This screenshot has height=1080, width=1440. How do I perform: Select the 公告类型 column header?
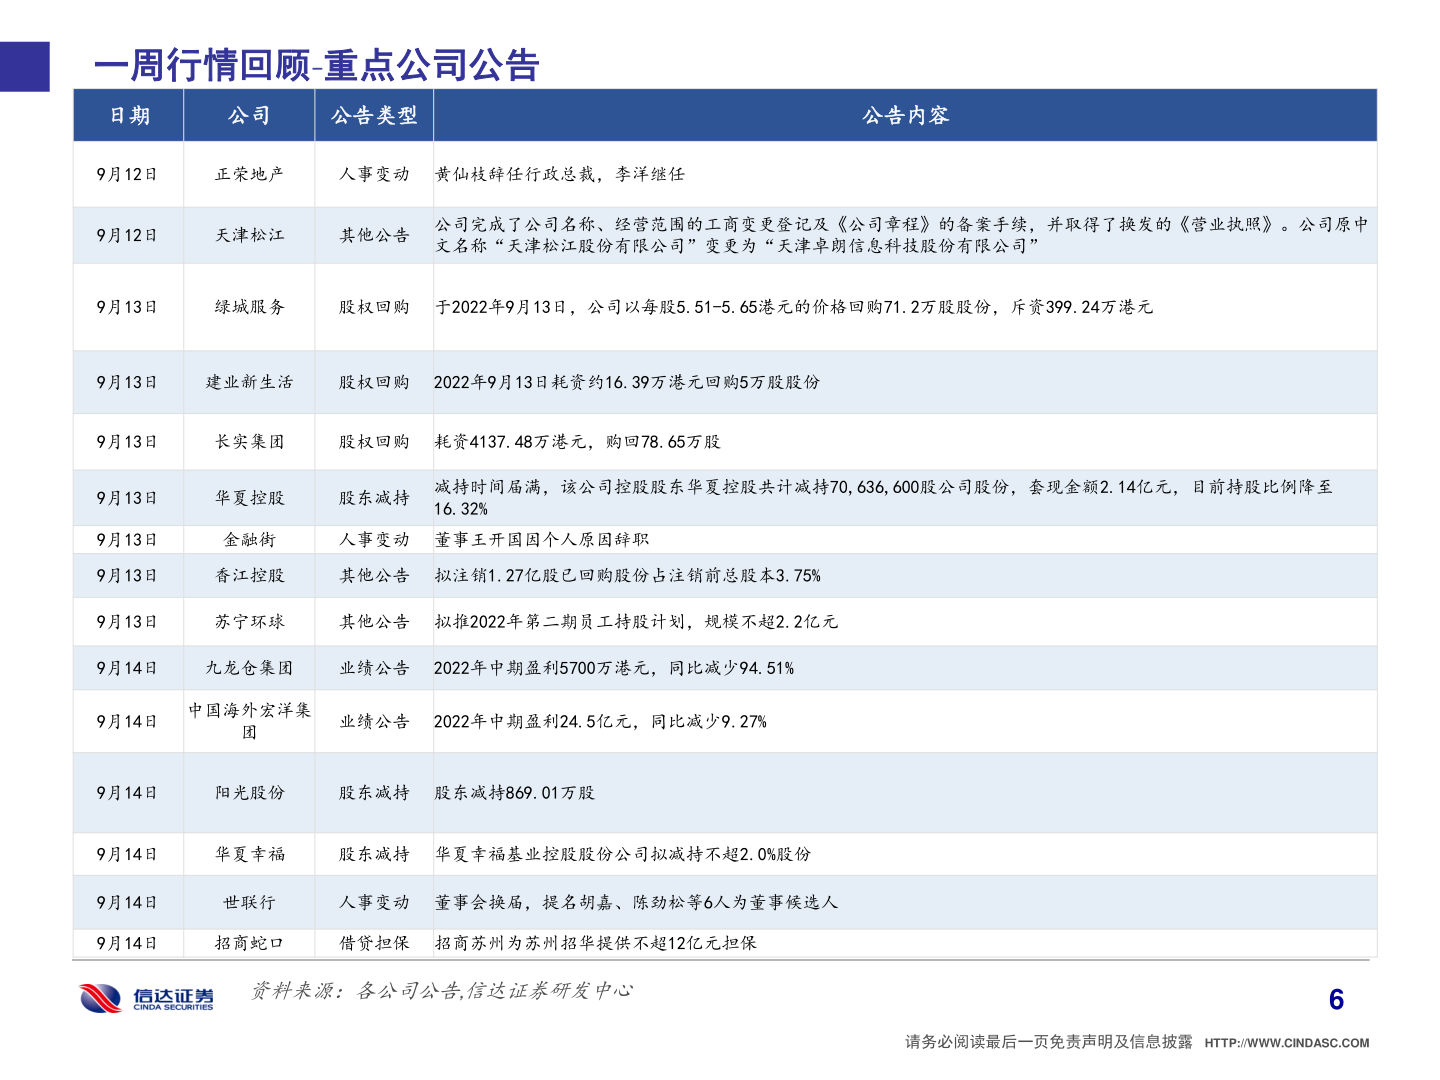(x=374, y=116)
